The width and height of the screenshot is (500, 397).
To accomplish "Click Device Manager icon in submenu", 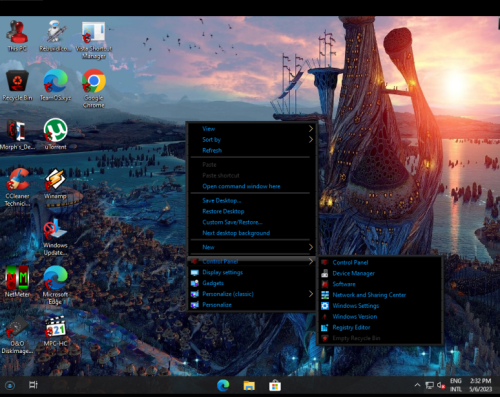I will pyautogui.click(x=325, y=273).
